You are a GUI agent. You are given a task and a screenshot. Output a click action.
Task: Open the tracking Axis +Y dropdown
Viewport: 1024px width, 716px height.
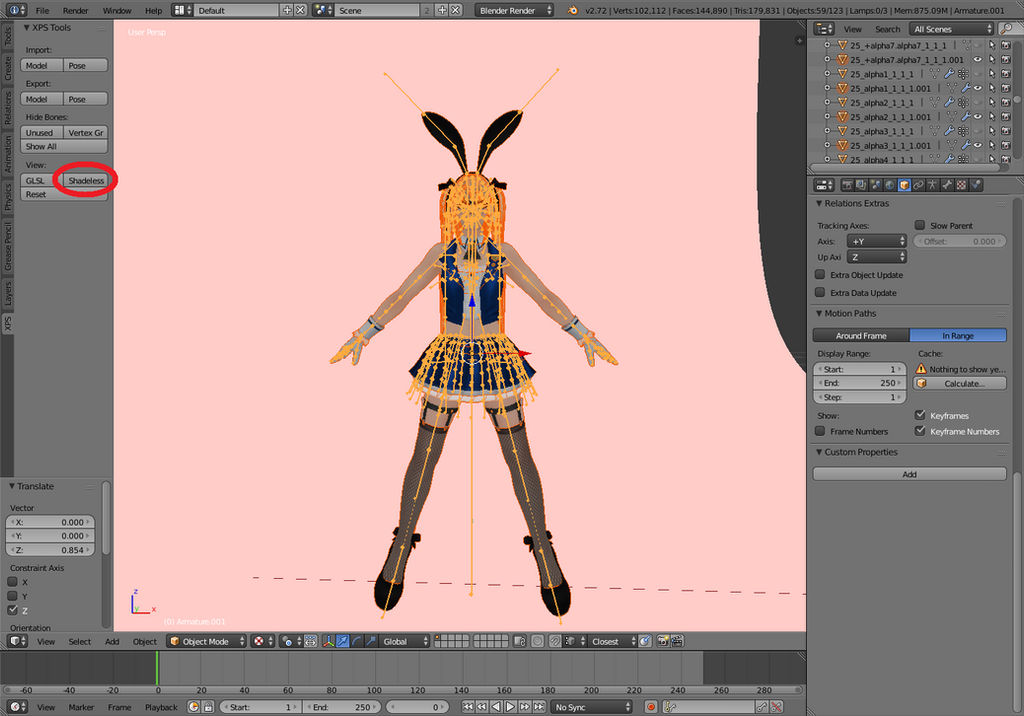tap(876, 241)
